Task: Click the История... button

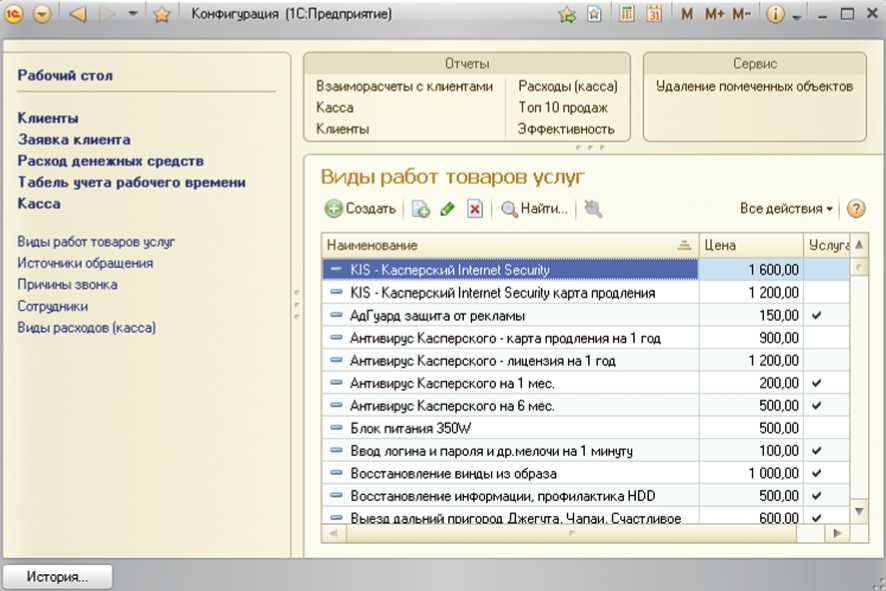Action: point(57,577)
